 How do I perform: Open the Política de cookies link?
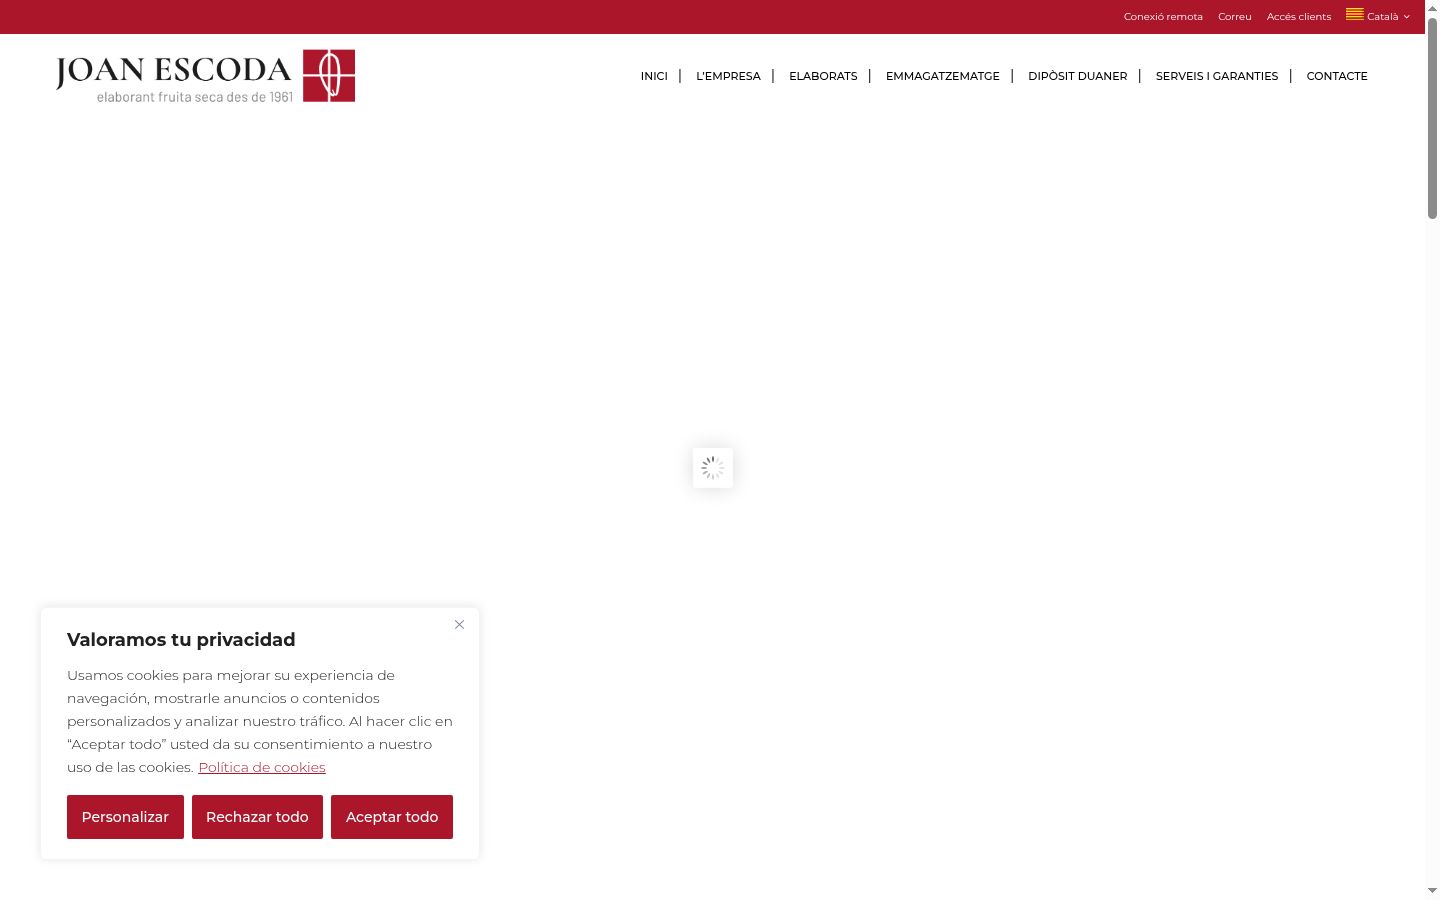coord(262,767)
